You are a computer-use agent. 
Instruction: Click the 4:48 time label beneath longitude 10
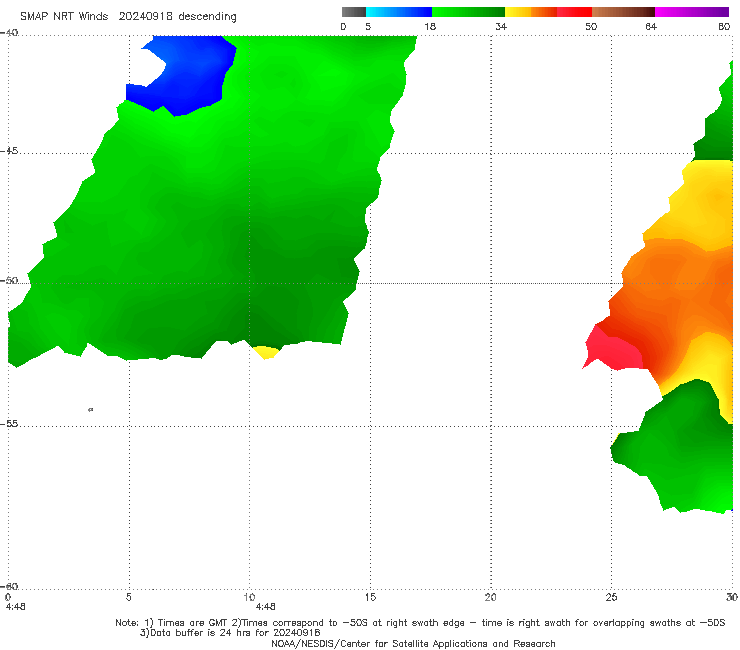265,607
